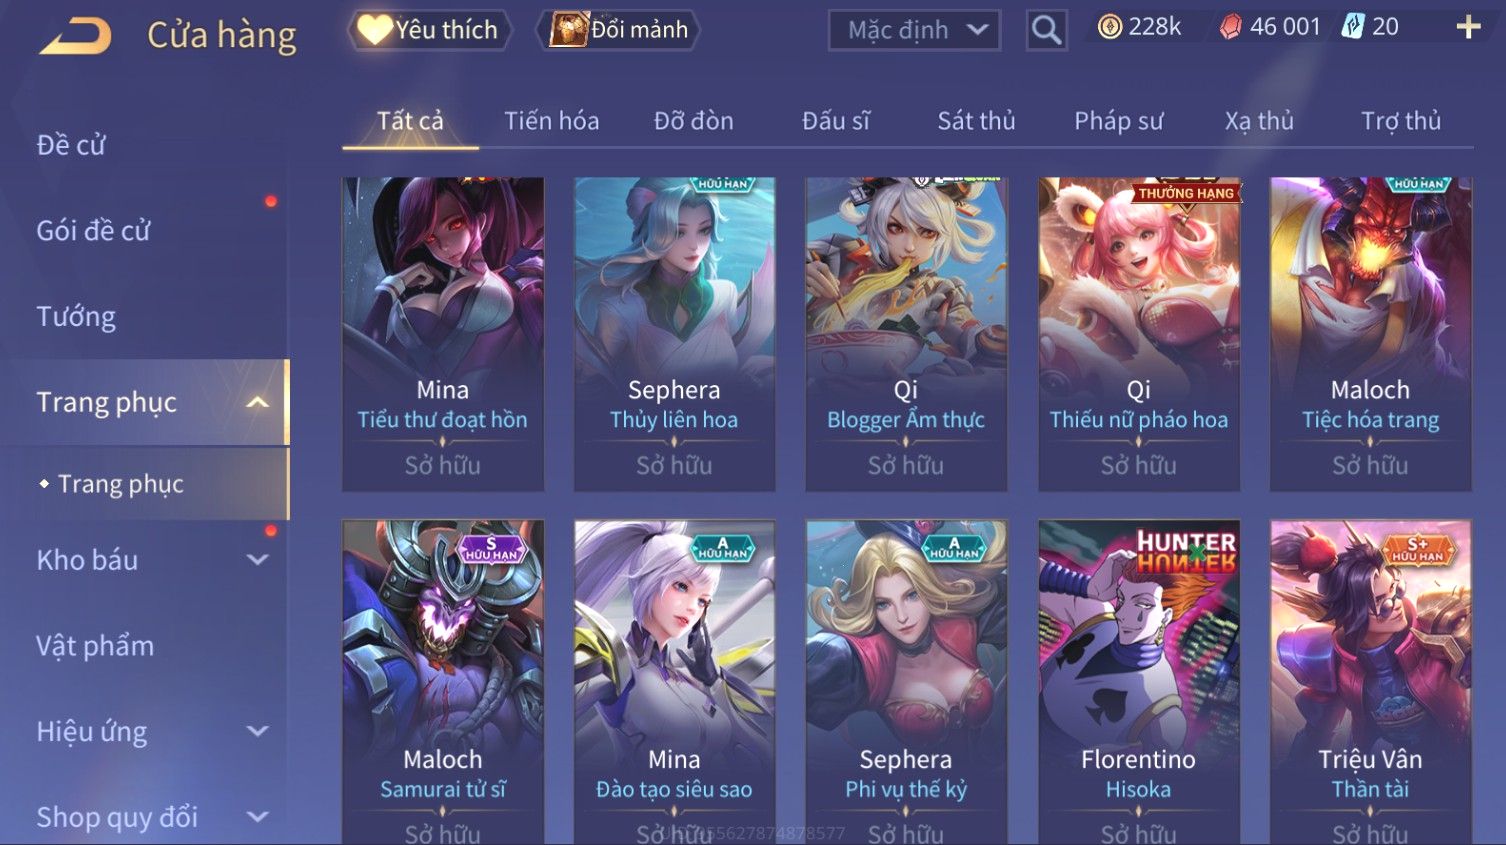1506x845 pixels.
Task: Tap the red ruby icon showing 46 001
Action: pos(1231,27)
